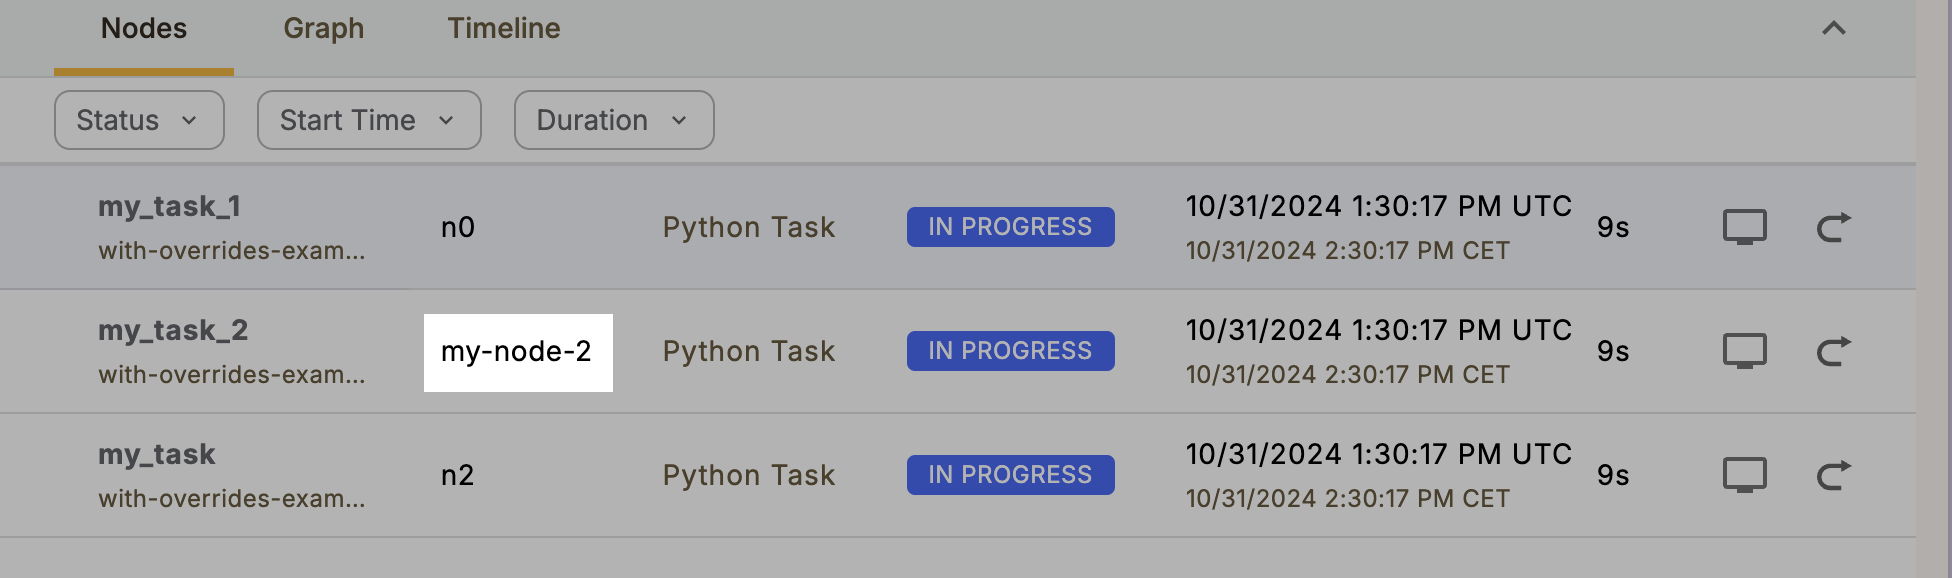Screen dimensions: 1952x578
Task: Open the deck view for my_task node n2
Action: click(1744, 475)
